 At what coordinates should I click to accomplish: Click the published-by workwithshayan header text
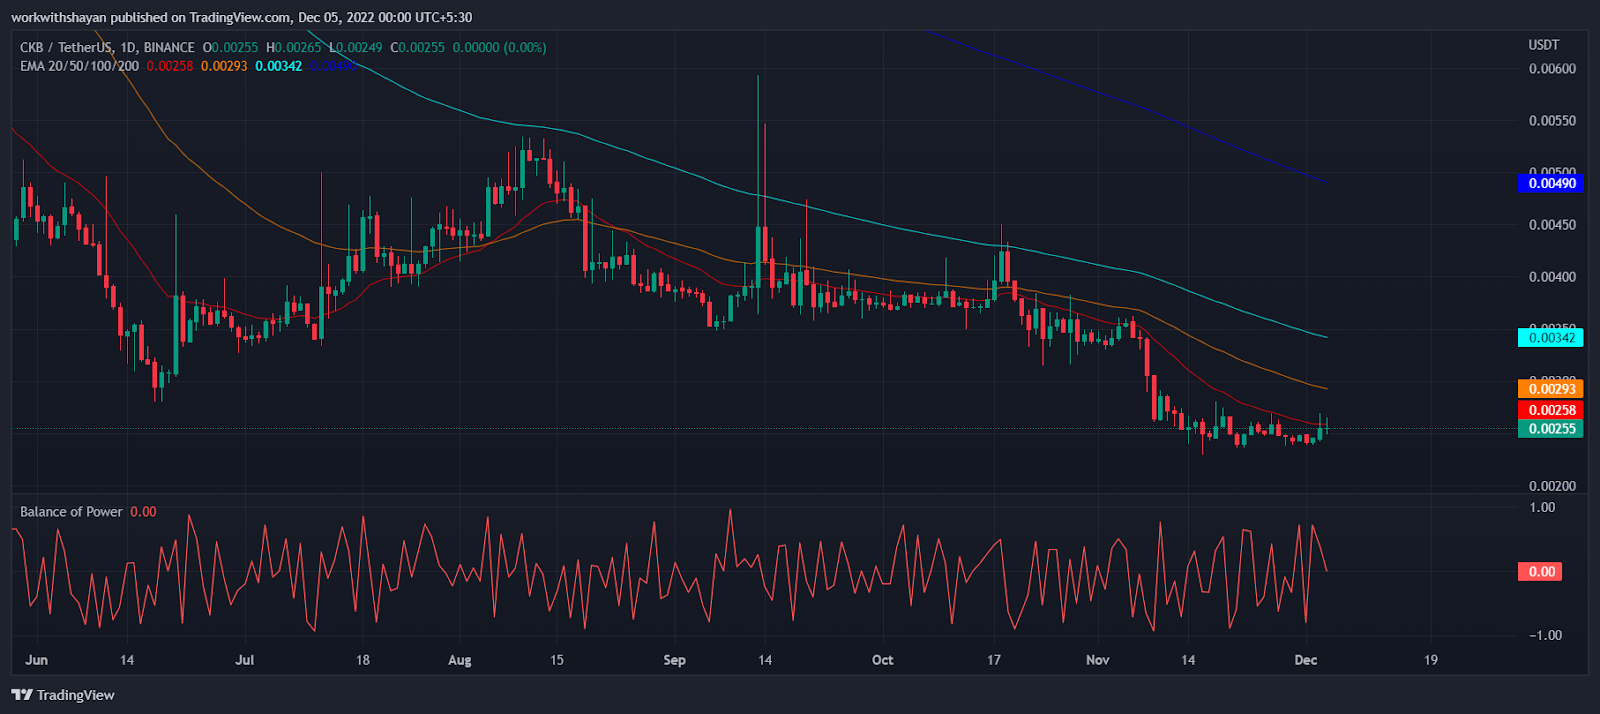[x=241, y=17]
